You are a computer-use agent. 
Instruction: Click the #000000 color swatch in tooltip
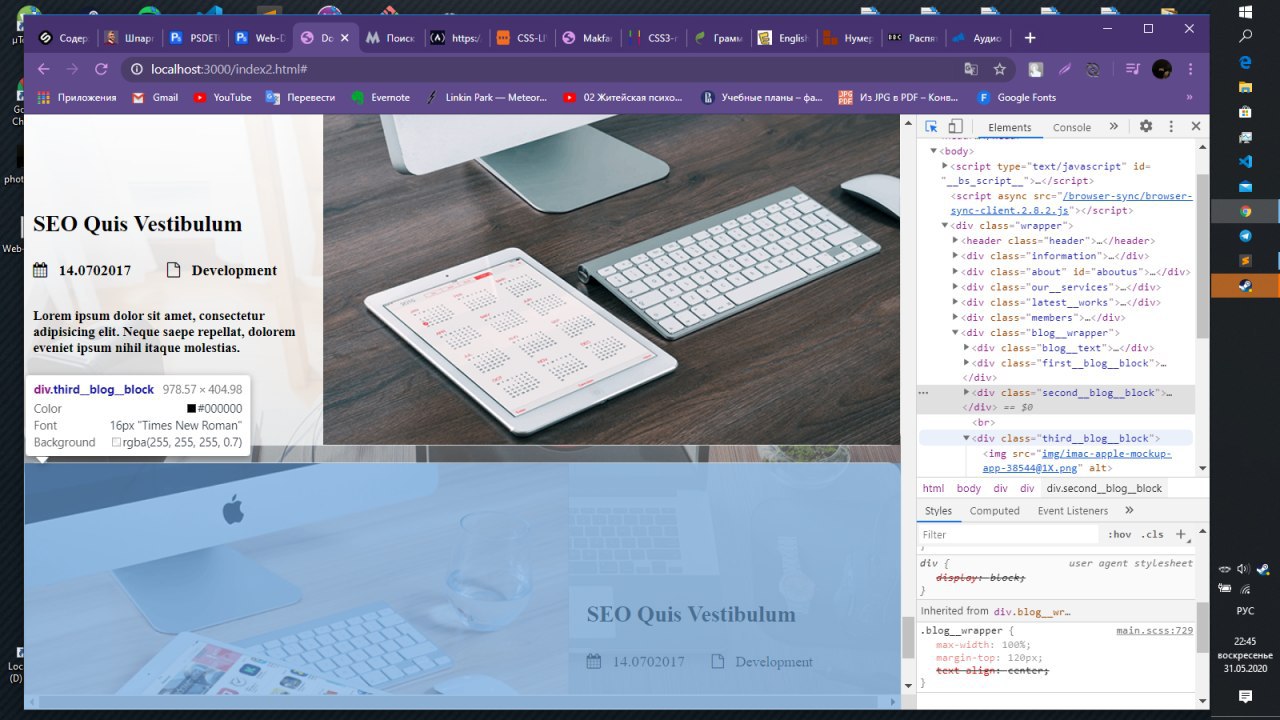coord(191,408)
